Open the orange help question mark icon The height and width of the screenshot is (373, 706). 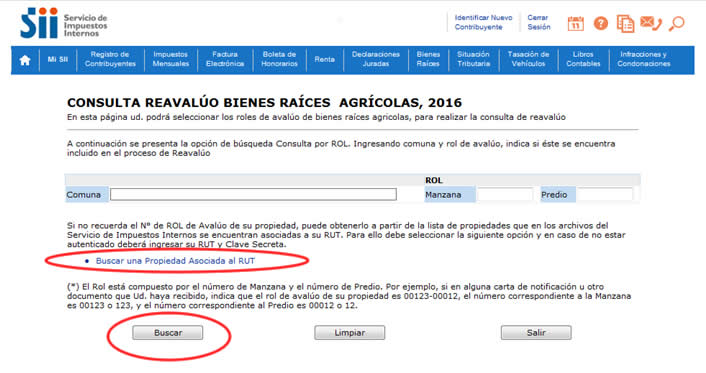(601, 23)
